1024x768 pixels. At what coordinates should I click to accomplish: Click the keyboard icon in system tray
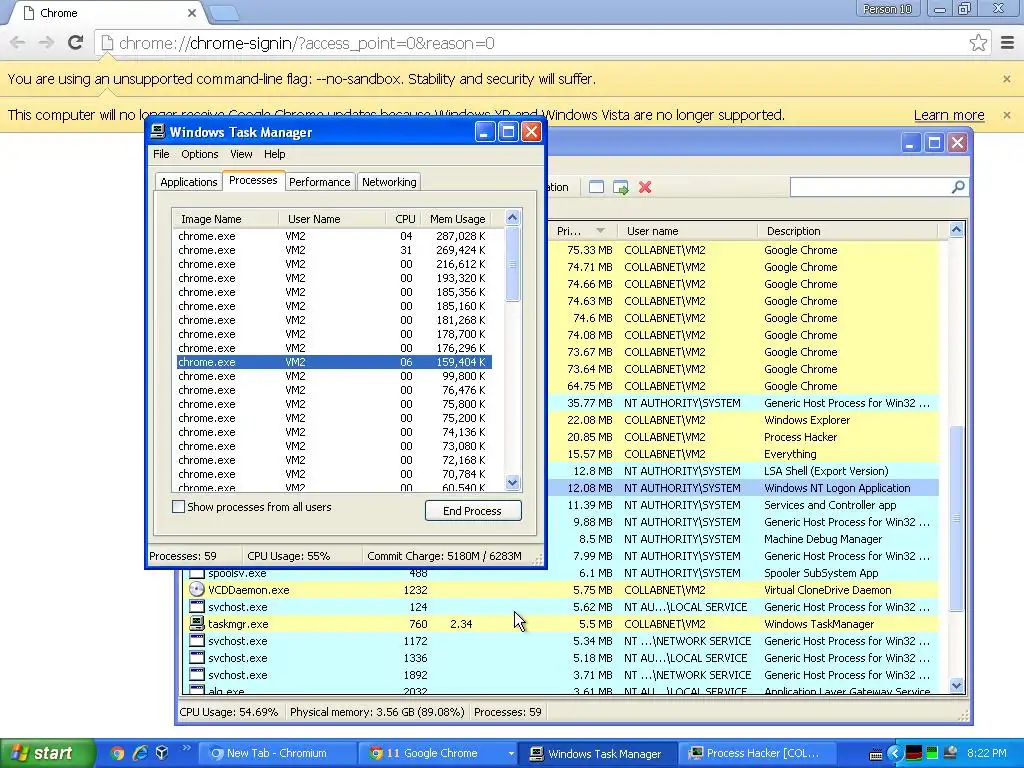coord(876,754)
